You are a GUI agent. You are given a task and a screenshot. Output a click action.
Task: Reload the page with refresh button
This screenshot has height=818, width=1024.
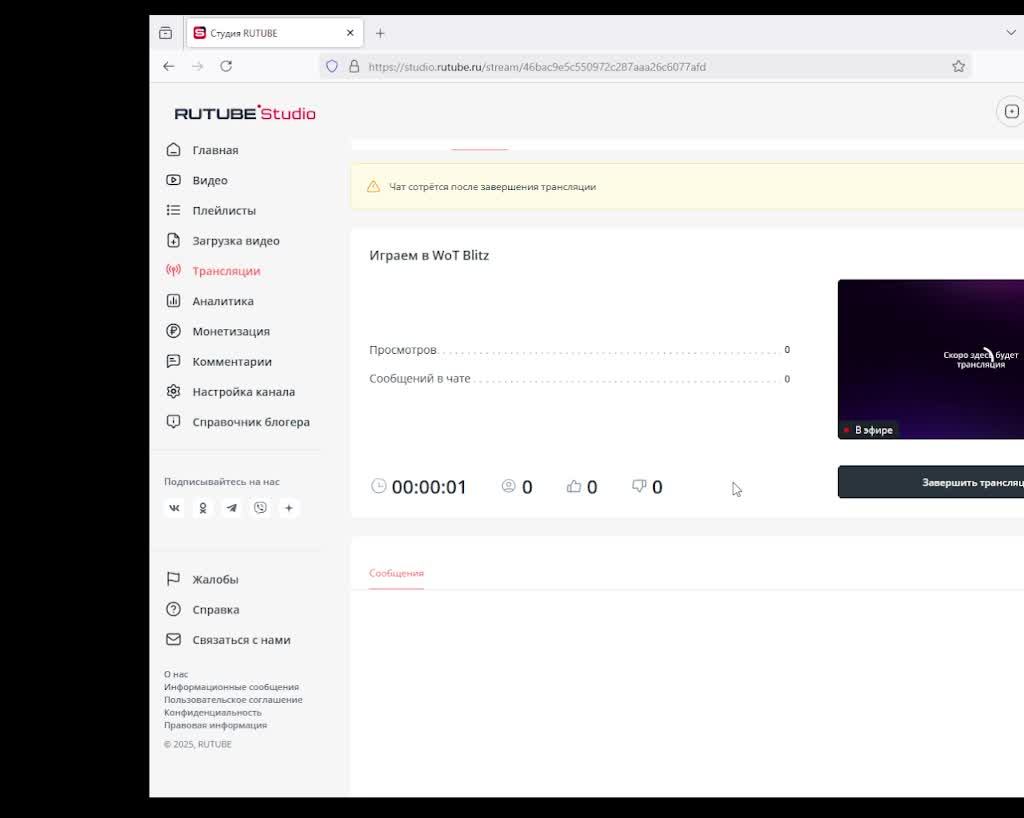[x=226, y=66]
